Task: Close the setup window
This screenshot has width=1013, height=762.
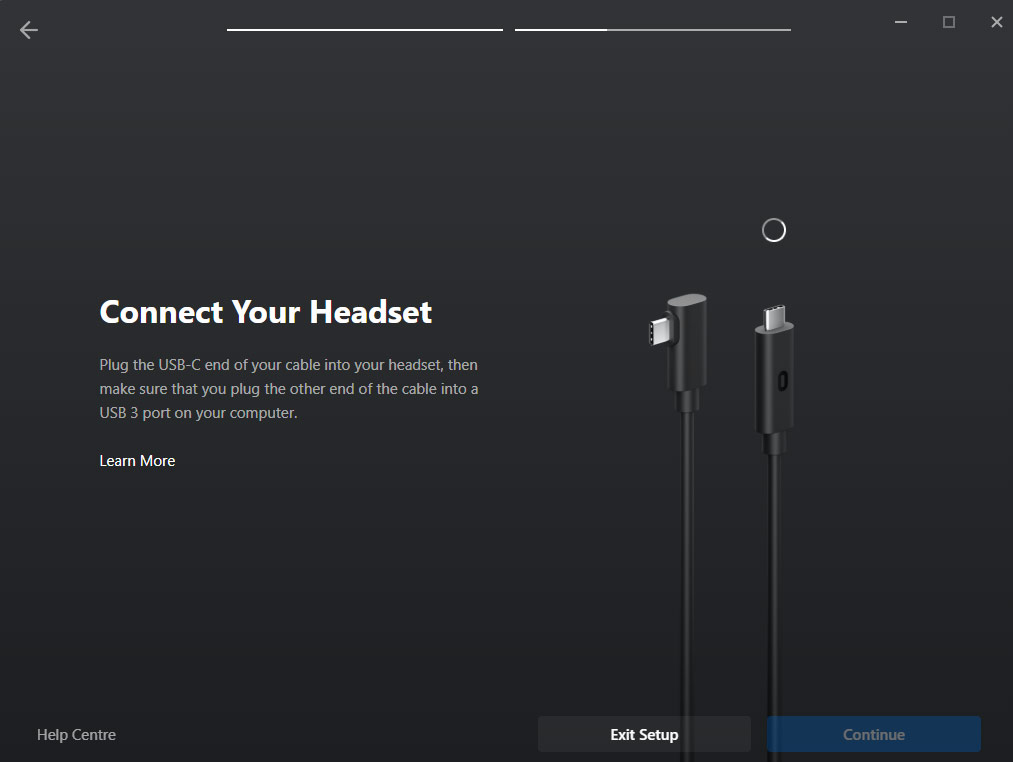Action: click(996, 22)
